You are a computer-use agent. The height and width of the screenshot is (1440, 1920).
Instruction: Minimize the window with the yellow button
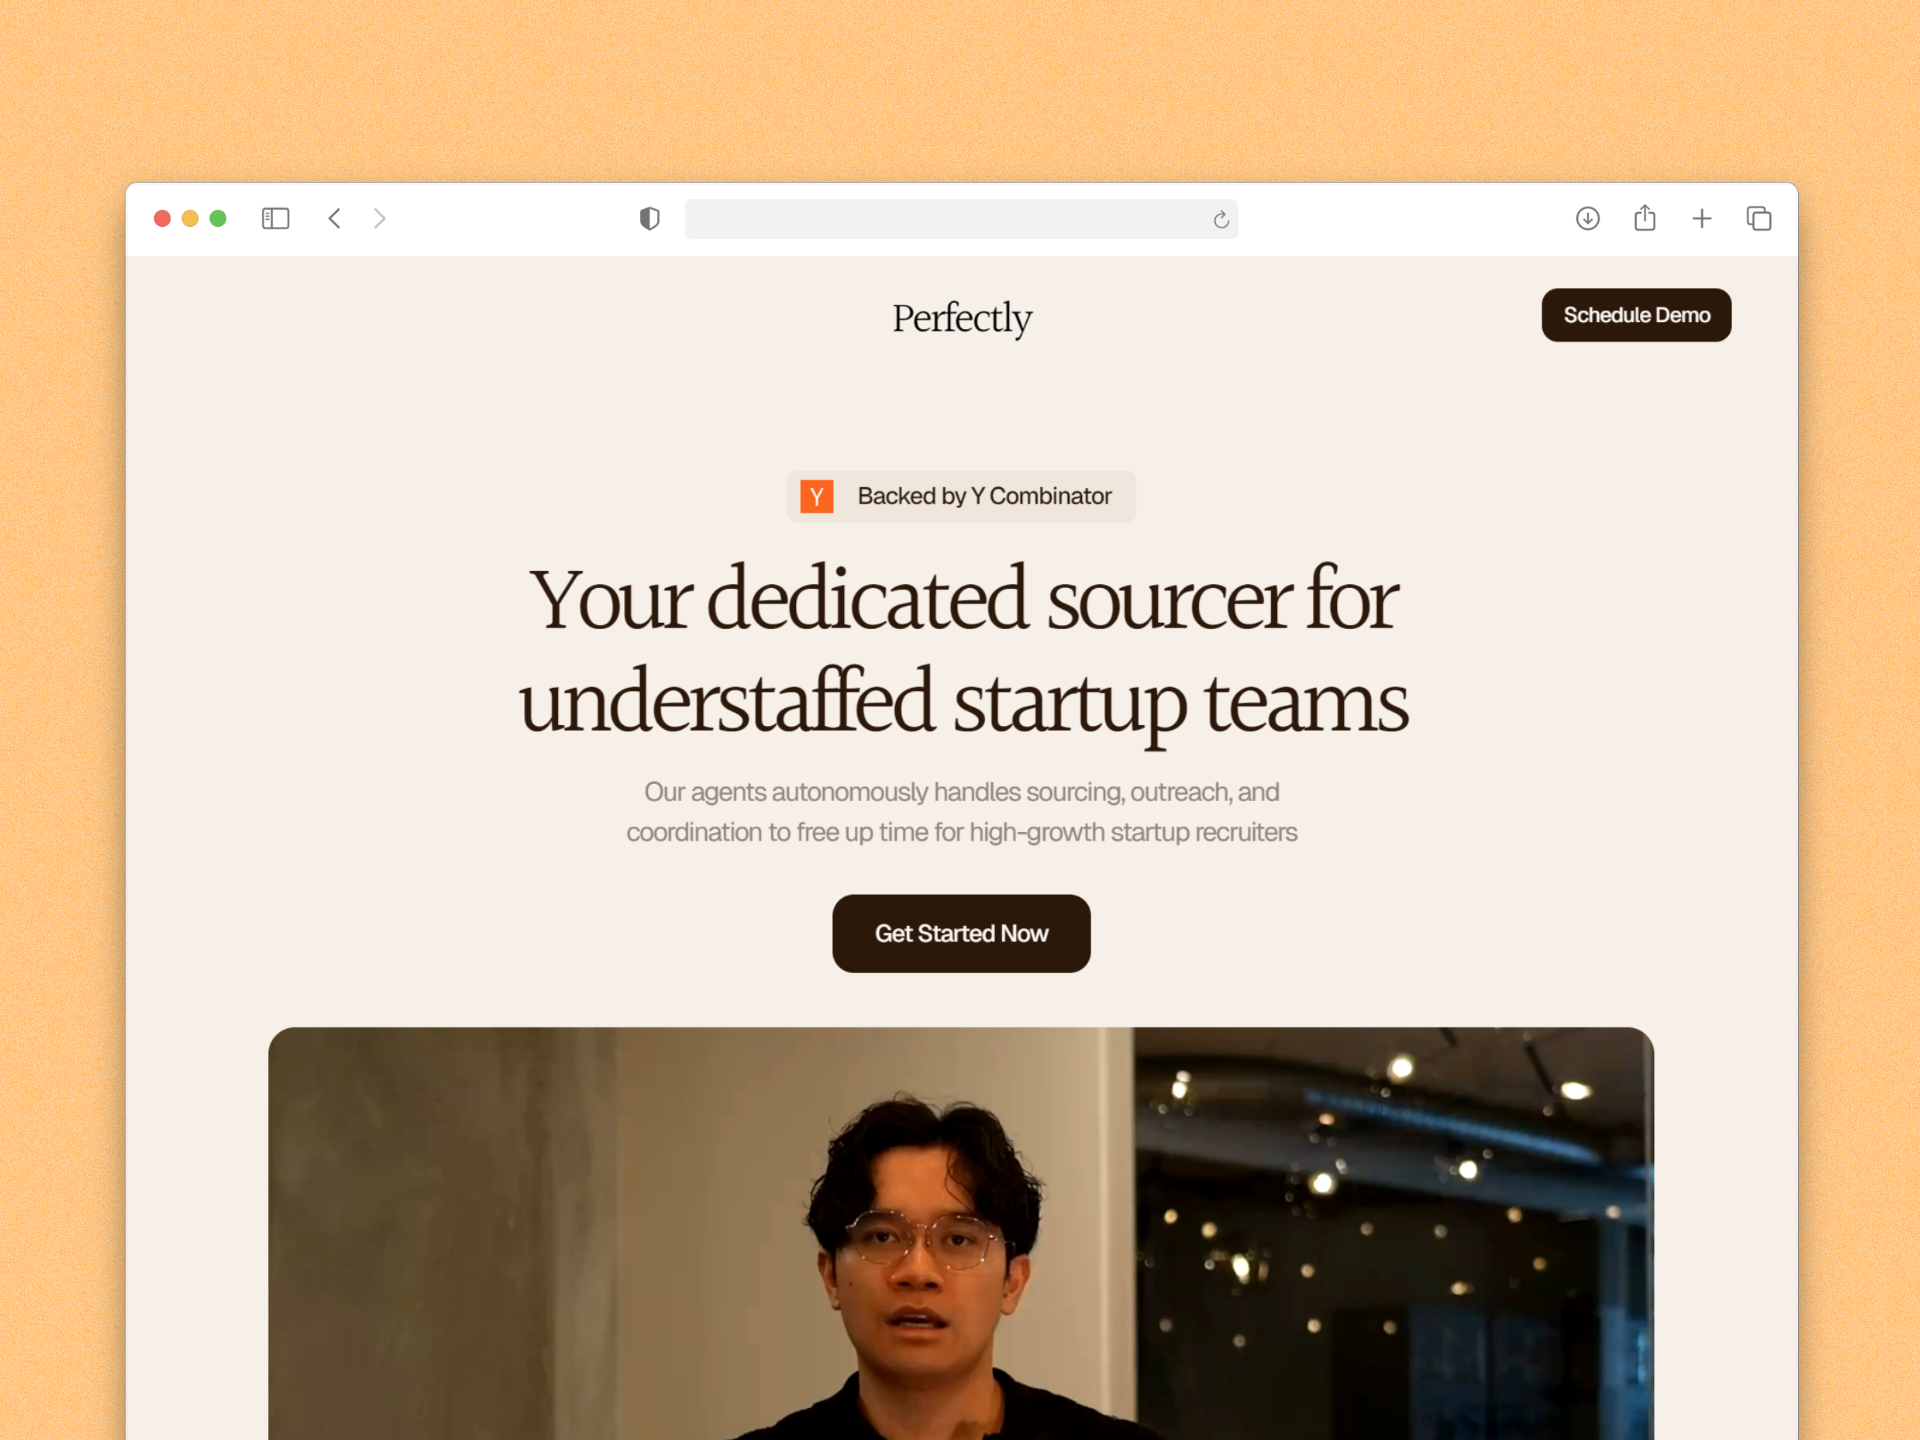coord(190,218)
